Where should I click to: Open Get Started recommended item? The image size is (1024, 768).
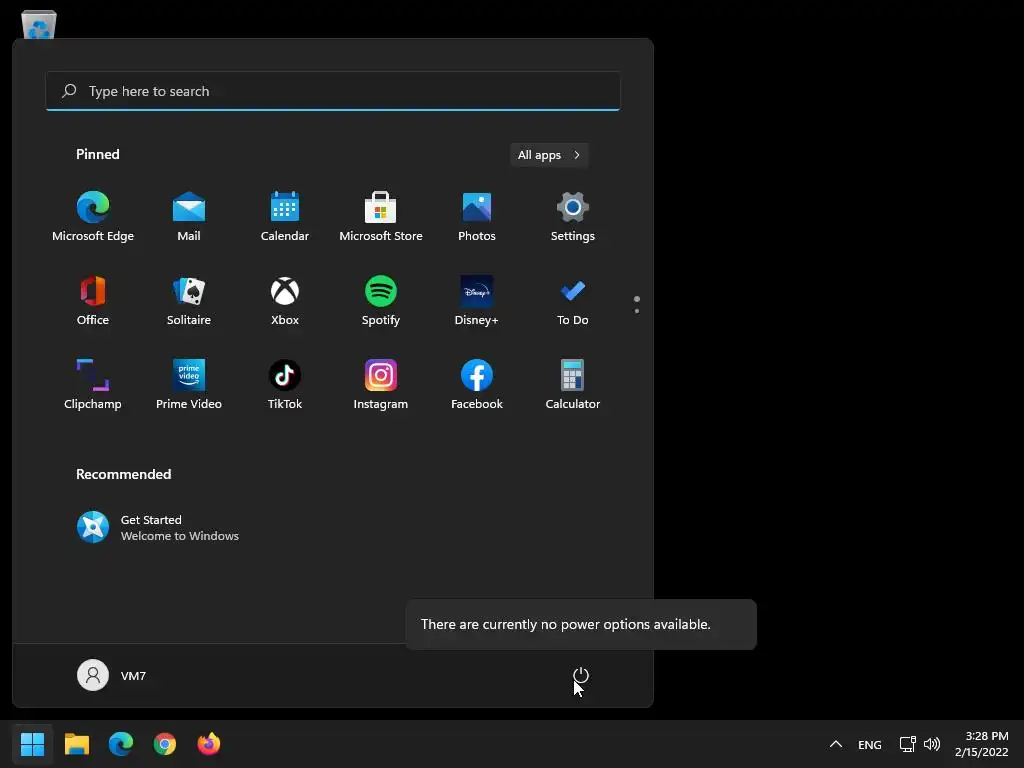tap(158, 528)
